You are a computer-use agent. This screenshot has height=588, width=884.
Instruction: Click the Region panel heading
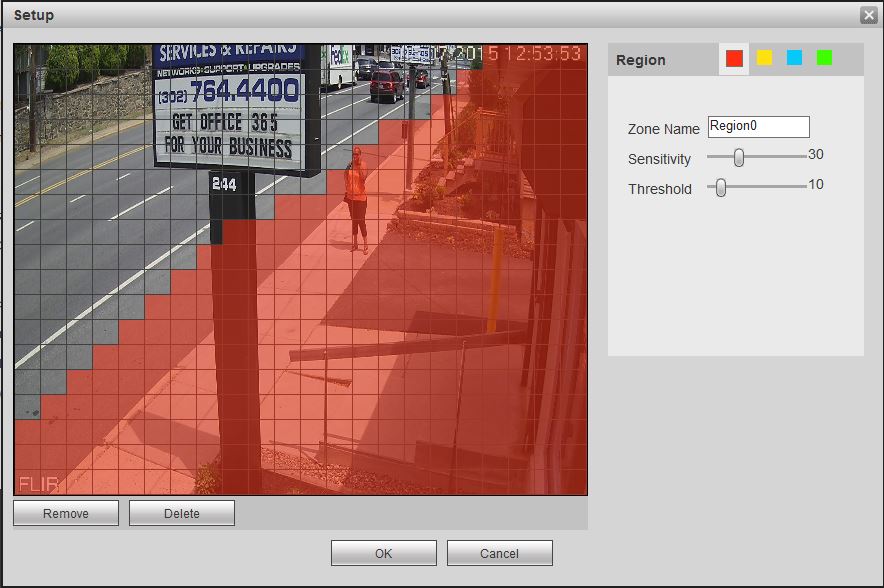pyautogui.click(x=640, y=60)
